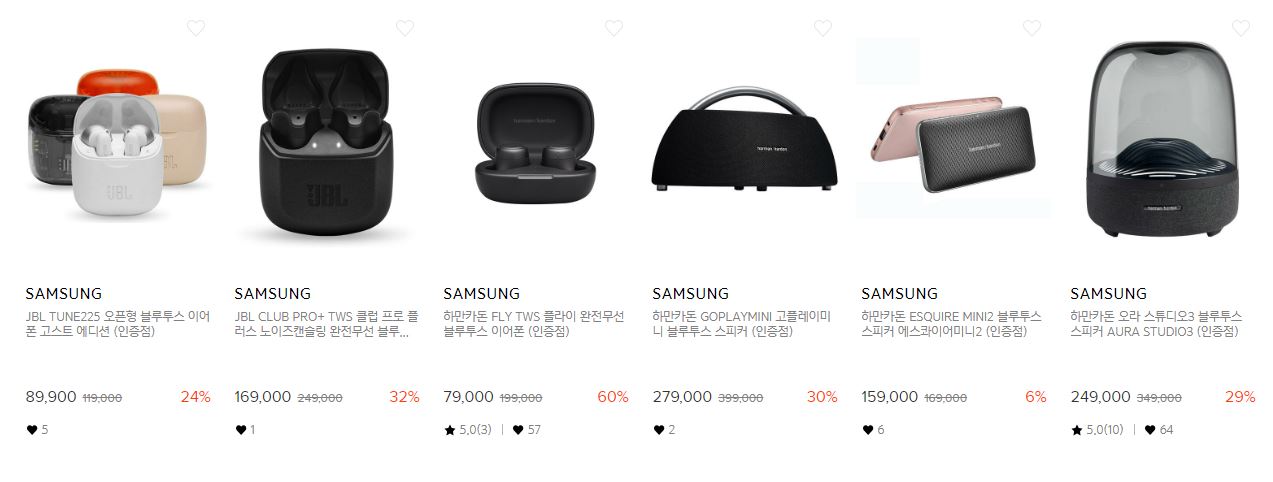Viewport: 1273px width, 482px height.
Task: Click the star rating 5.0(3) on FLY TWS
Action: (467, 430)
